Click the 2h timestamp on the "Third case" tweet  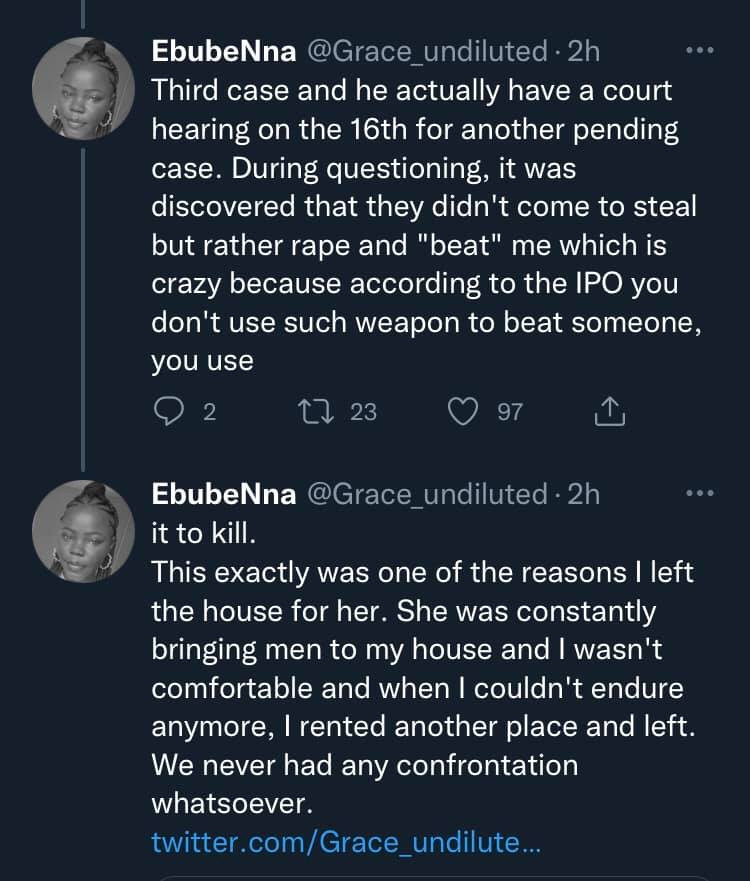pos(583,49)
